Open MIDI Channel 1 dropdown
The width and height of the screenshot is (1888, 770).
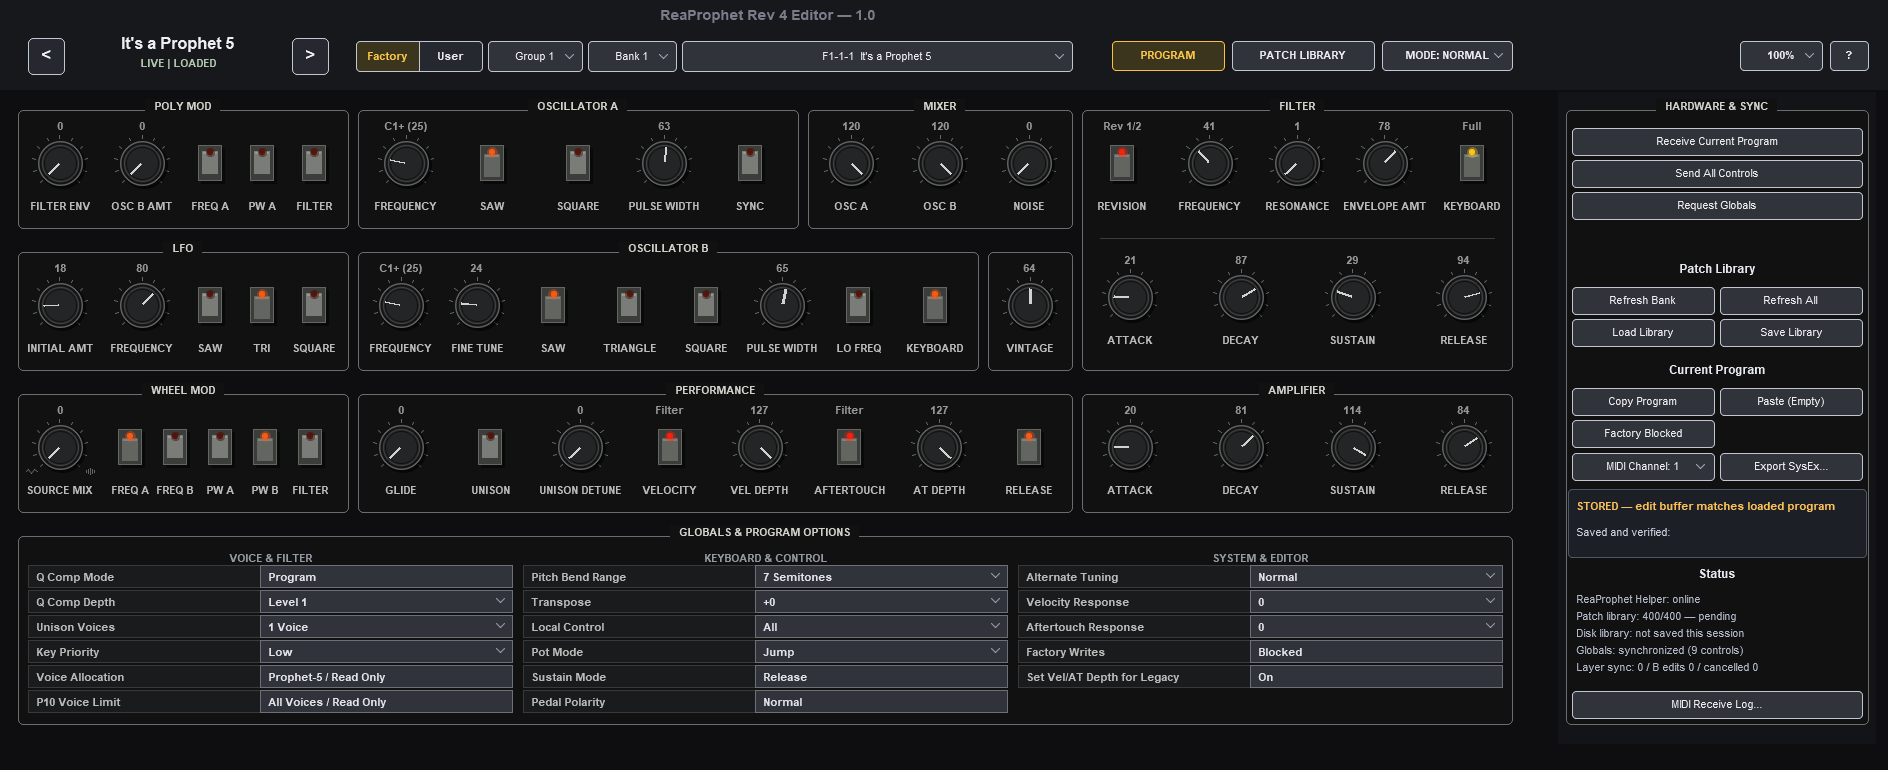[1643, 467]
